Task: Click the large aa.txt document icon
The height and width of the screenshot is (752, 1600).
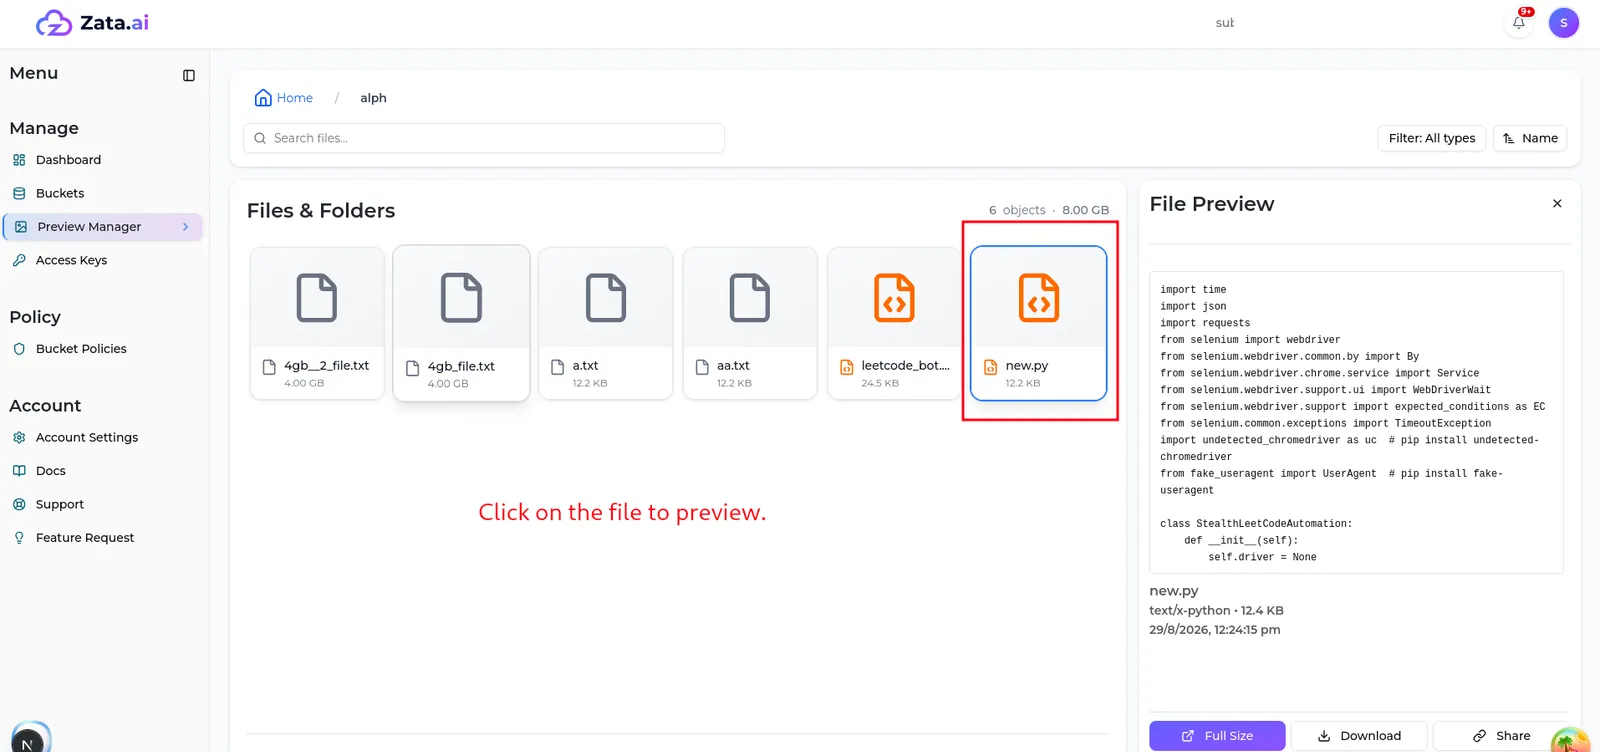Action: [750, 298]
